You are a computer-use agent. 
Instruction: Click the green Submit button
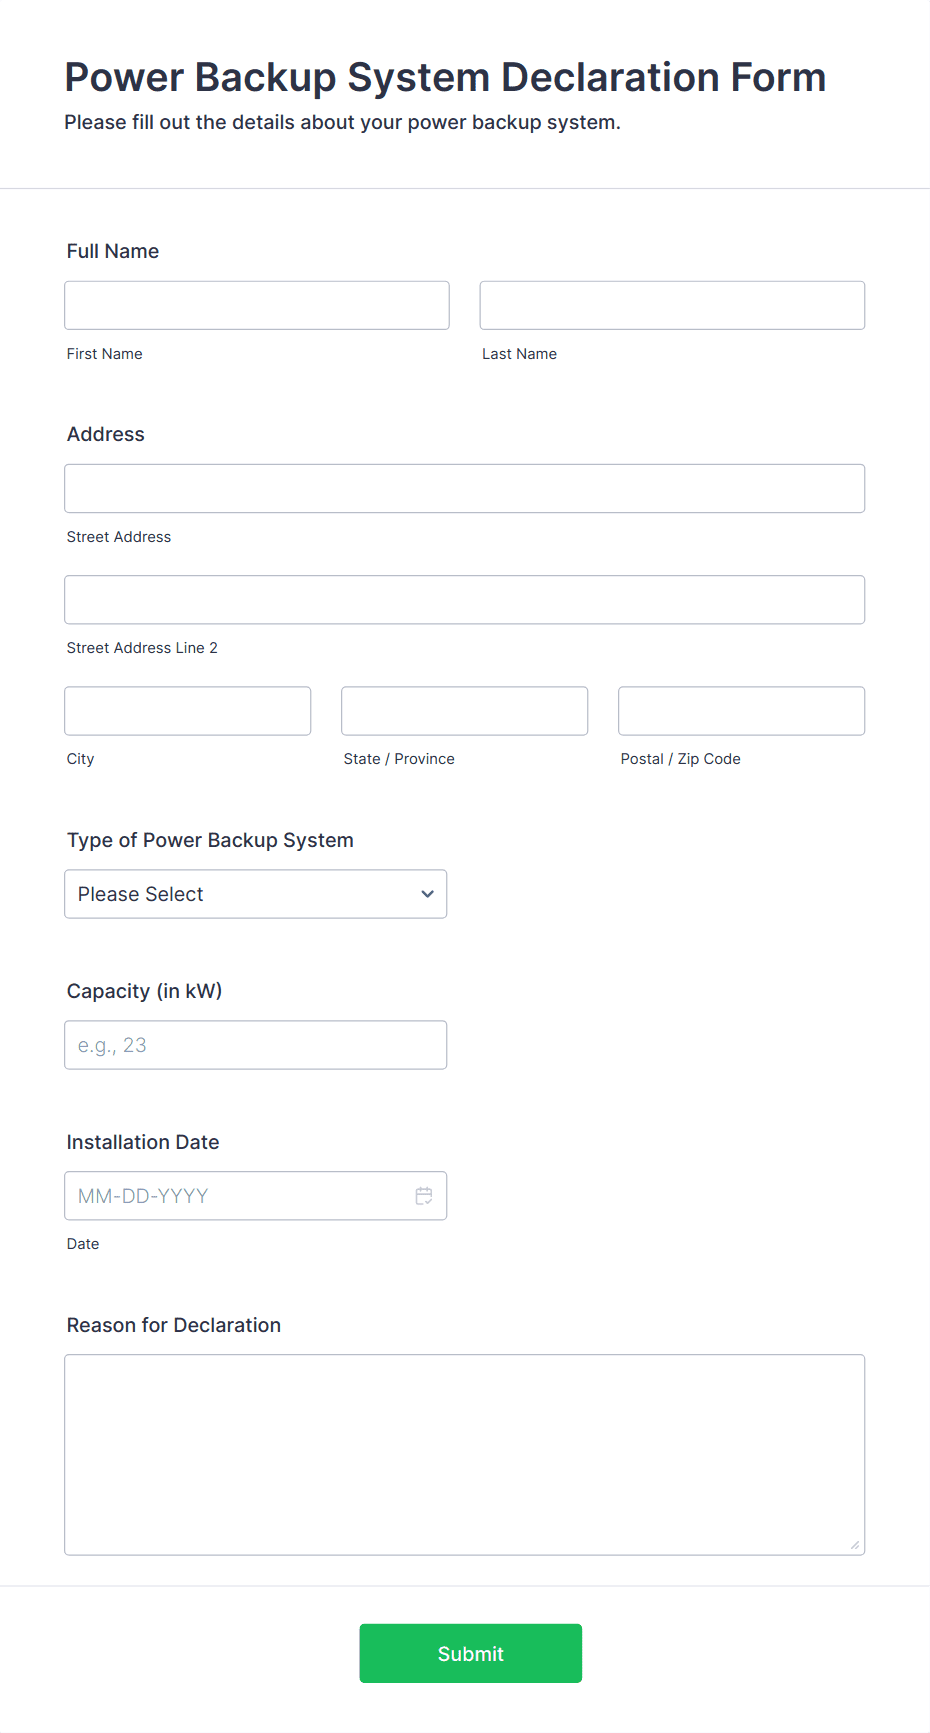(471, 1653)
